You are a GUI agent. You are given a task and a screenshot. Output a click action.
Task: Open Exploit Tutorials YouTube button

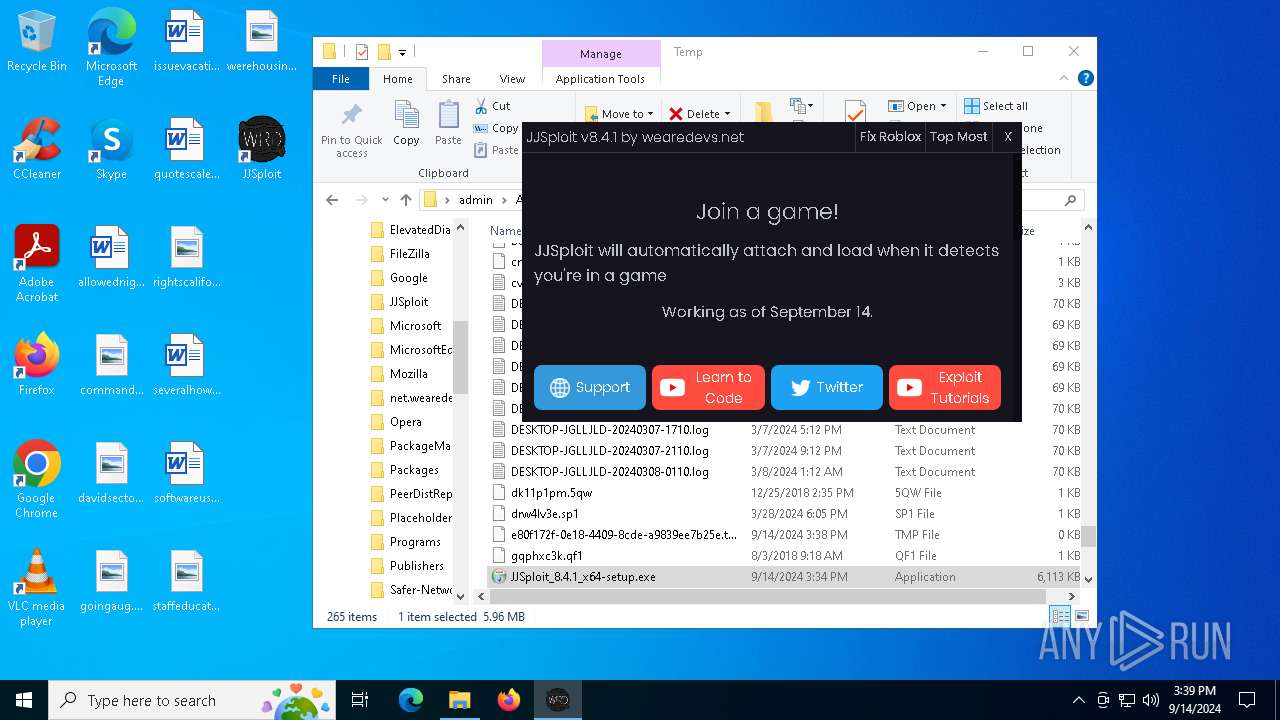(x=945, y=387)
